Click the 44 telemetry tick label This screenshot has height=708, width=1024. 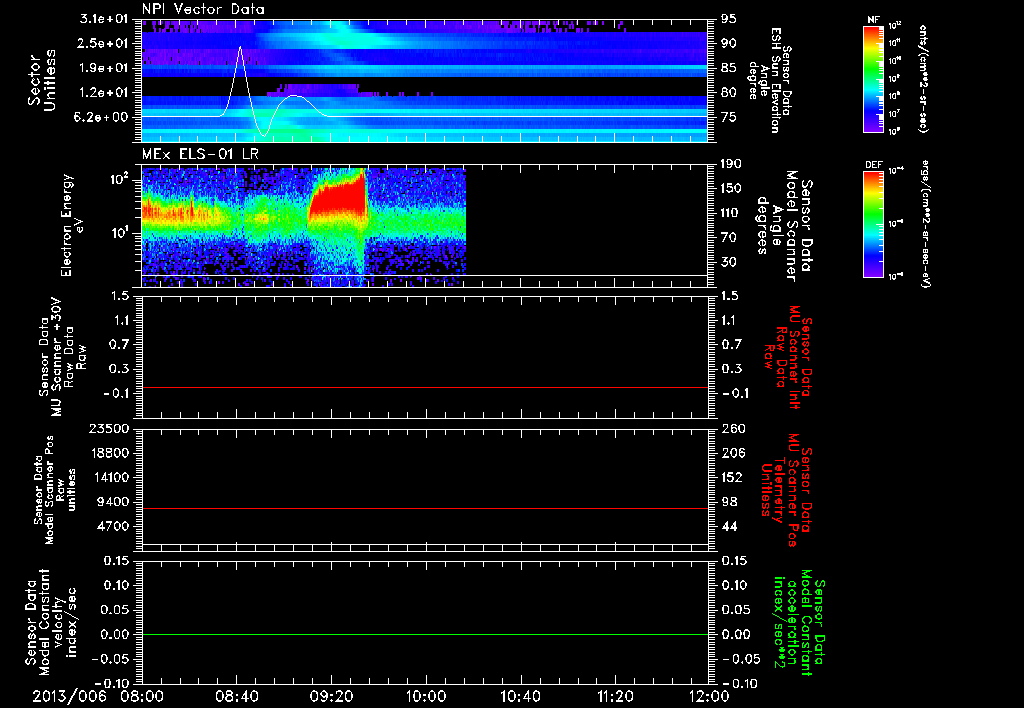tap(729, 526)
